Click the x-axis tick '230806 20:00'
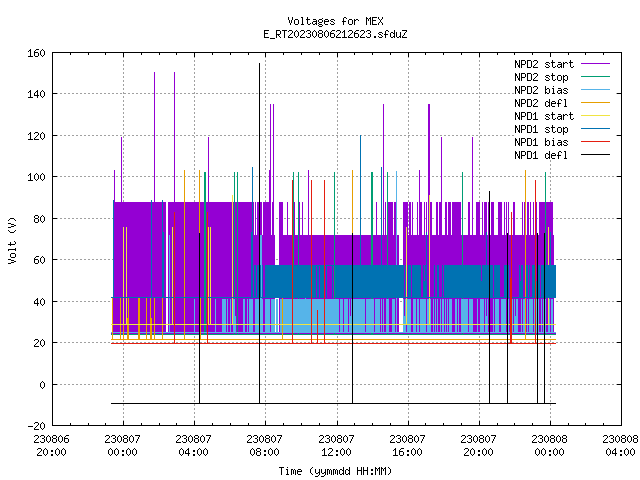 pos(51,445)
